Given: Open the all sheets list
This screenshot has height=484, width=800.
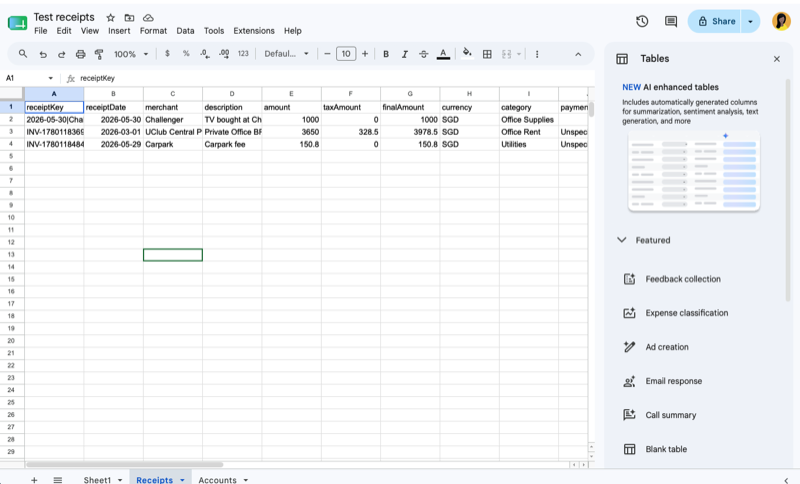Looking at the screenshot, I should coord(58,479).
